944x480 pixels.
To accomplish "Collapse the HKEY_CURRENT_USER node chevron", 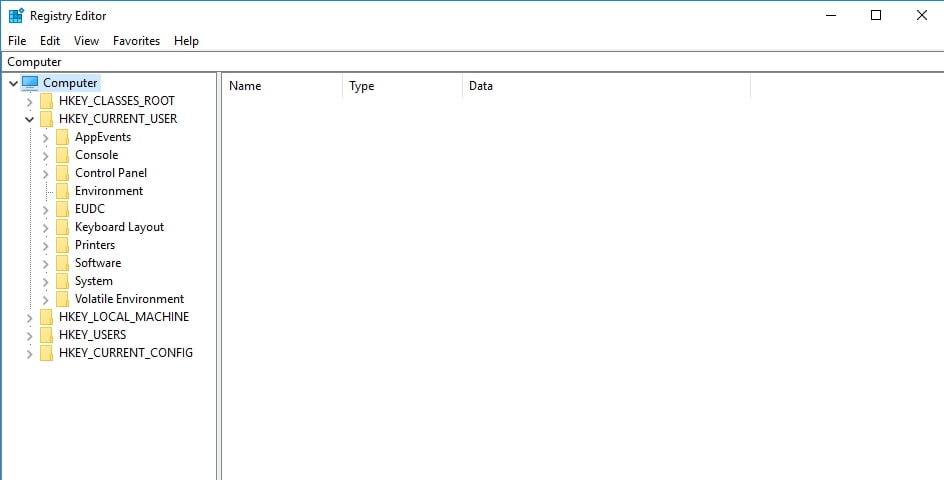I will (30, 119).
